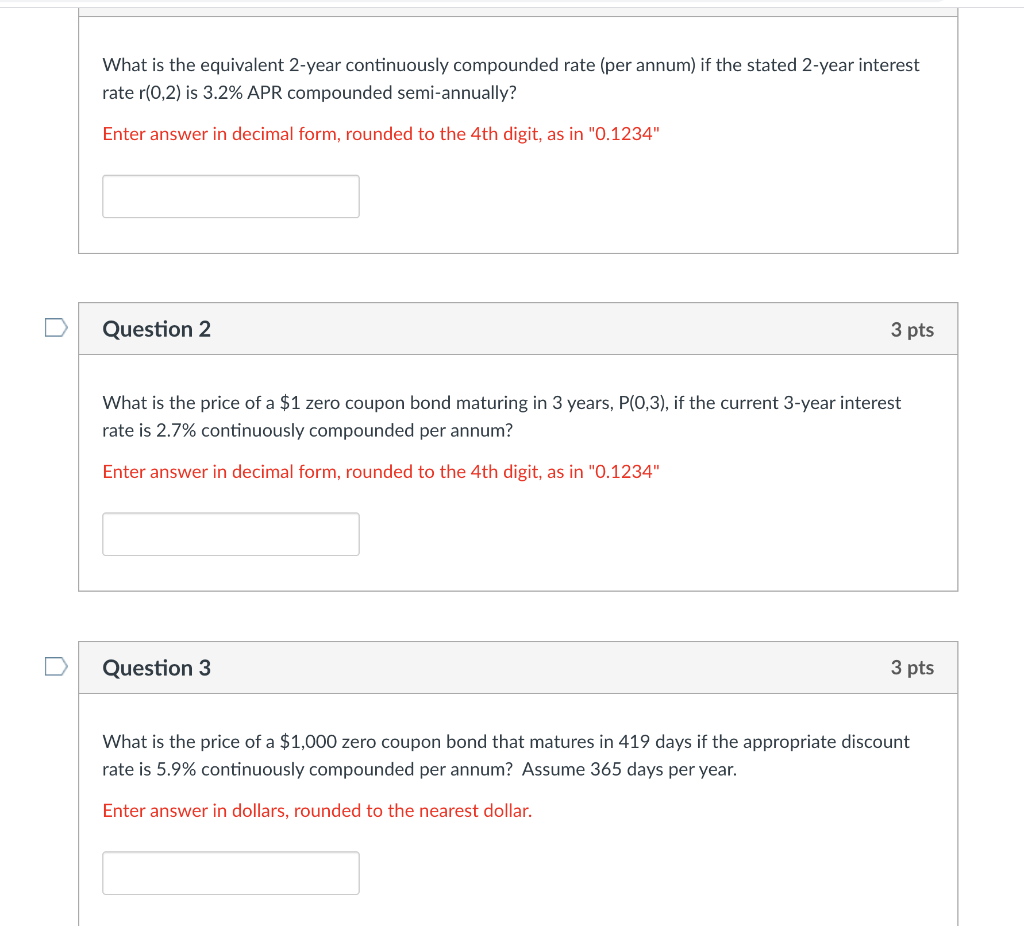
Task: Click the flag outline next to the first visible question
Action: 55,326
